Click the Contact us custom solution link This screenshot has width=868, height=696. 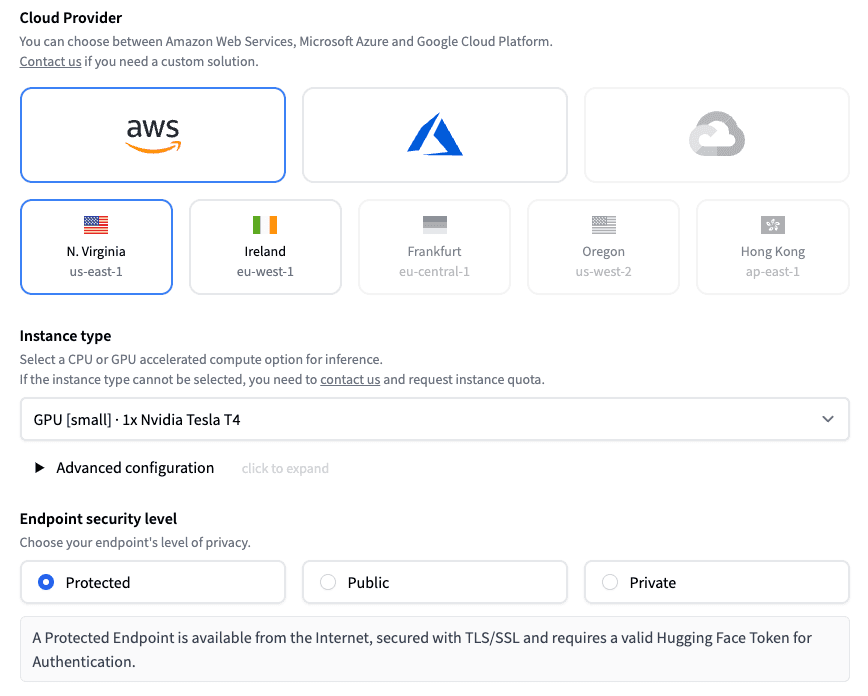[x=50, y=61]
